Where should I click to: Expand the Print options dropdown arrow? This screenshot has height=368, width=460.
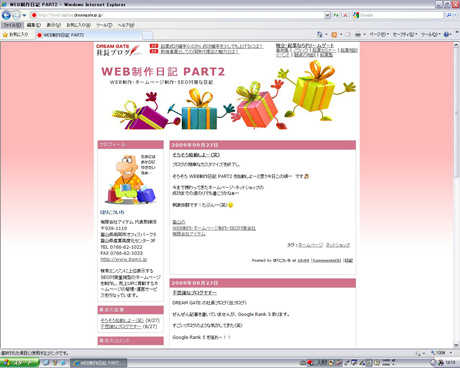pyautogui.click(x=364, y=34)
